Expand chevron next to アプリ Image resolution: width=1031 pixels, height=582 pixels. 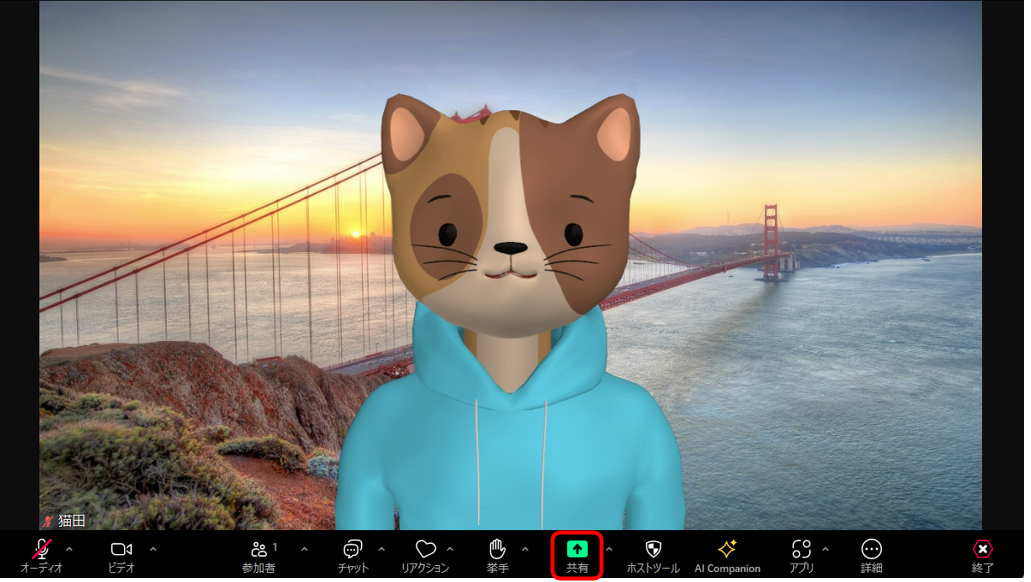coord(826,548)
